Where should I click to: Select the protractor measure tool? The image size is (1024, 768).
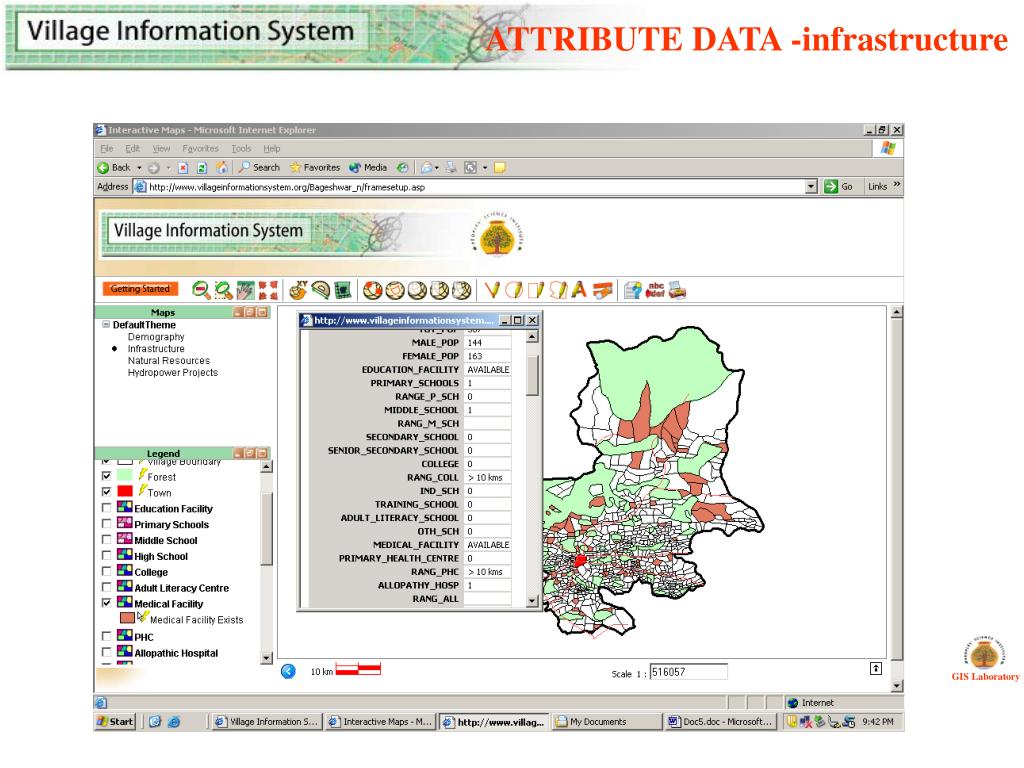pos(321,290)
